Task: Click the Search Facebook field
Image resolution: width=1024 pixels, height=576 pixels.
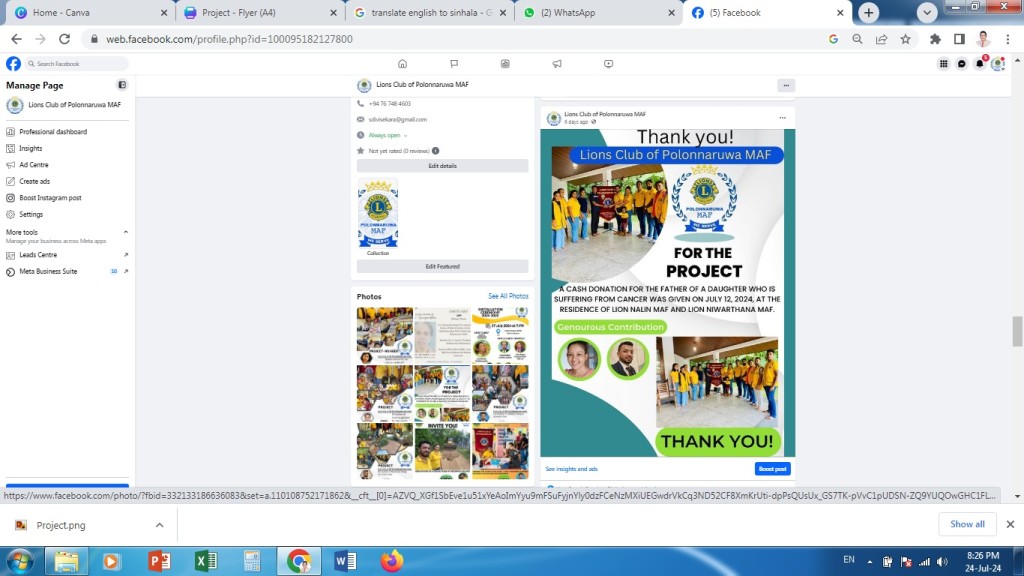Action: [77, 63]
